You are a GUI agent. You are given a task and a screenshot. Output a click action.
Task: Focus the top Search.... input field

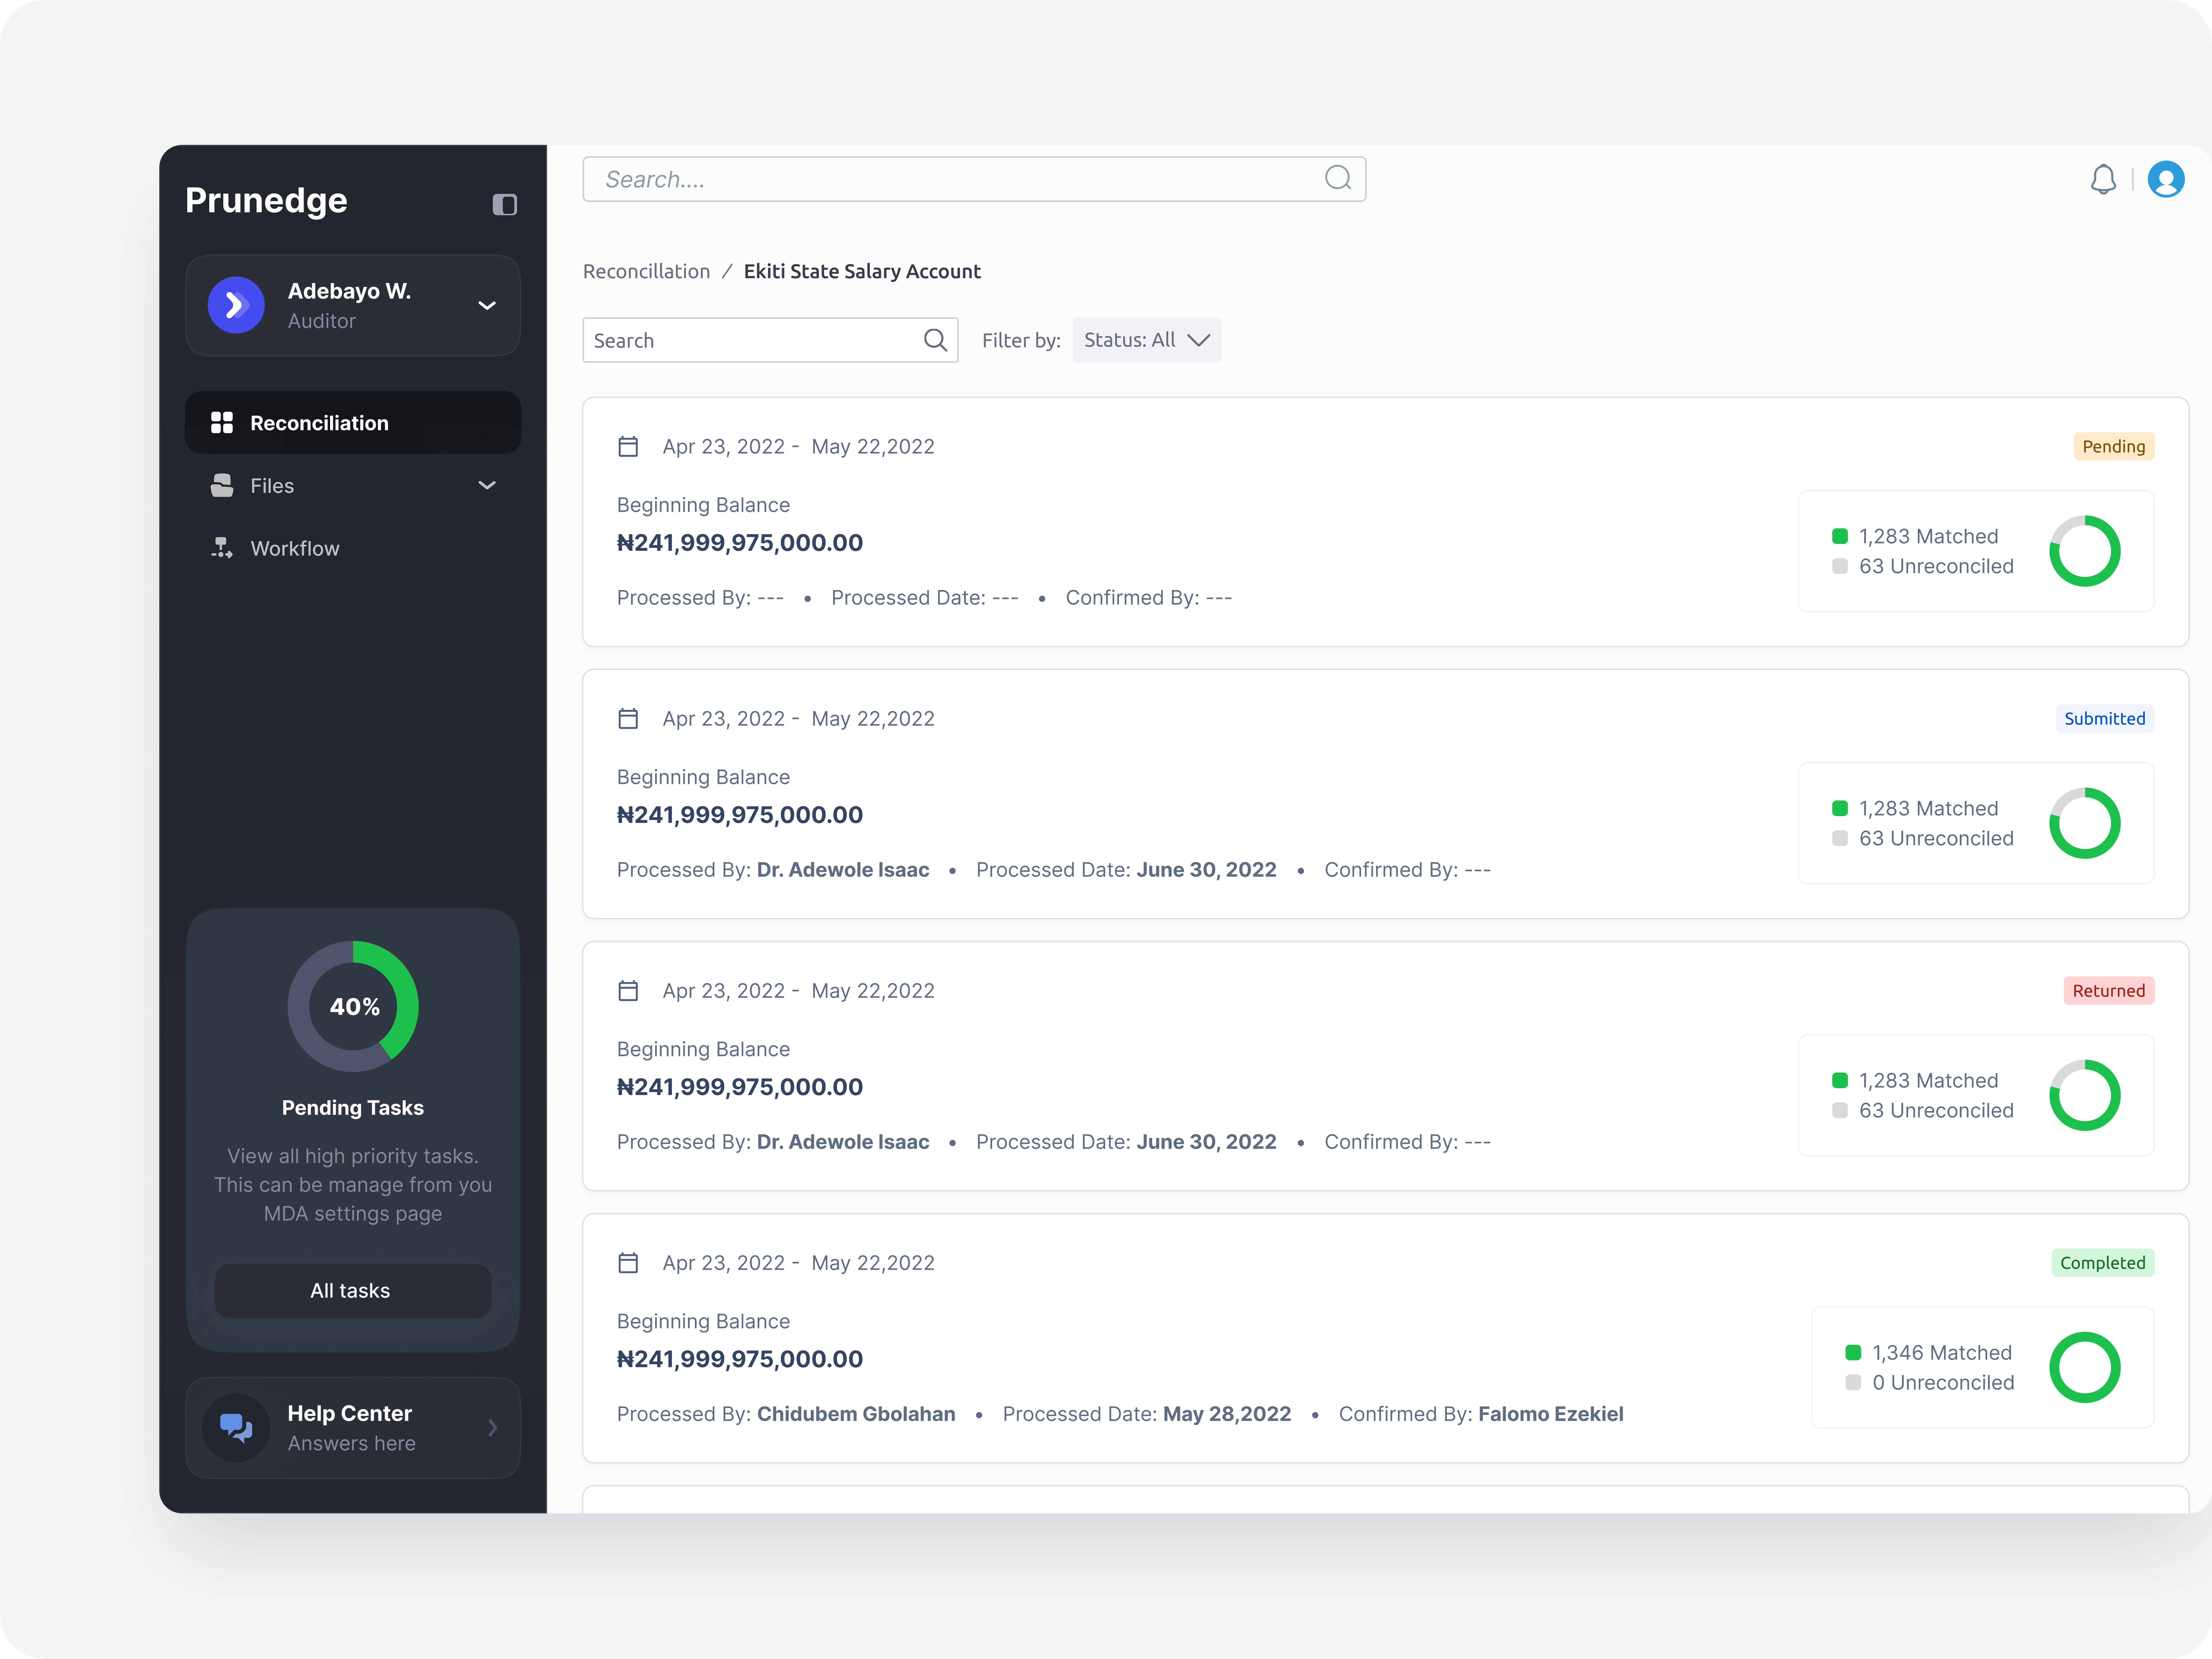point(974,179)
